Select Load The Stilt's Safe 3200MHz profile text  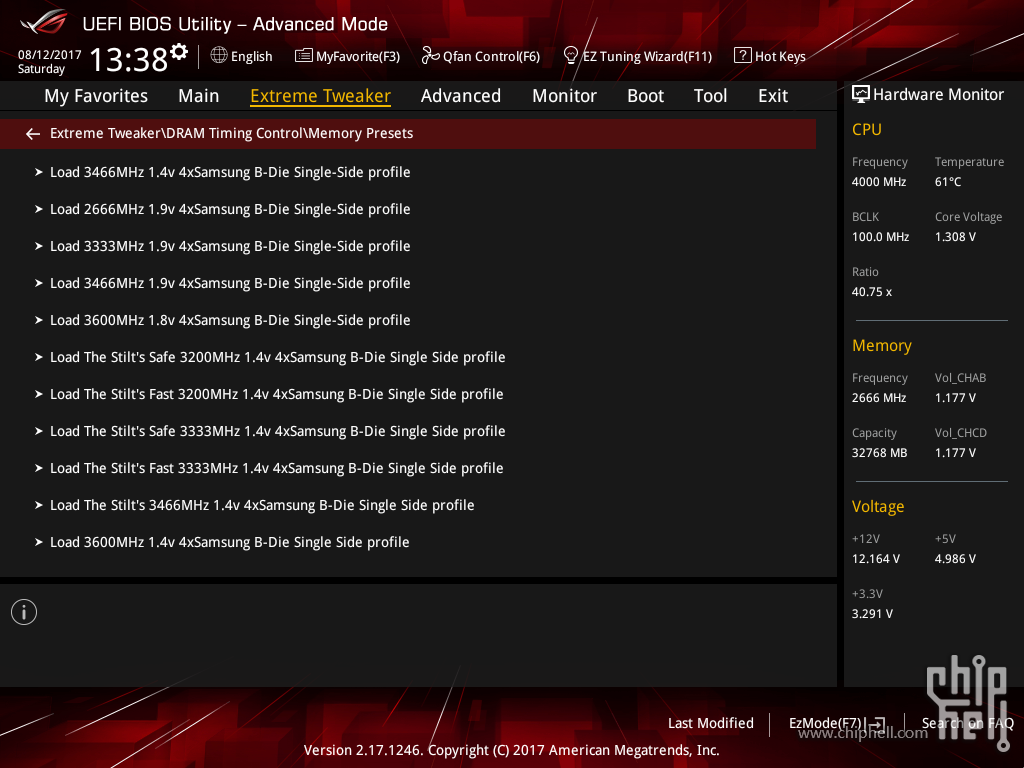tap(278, 357)
